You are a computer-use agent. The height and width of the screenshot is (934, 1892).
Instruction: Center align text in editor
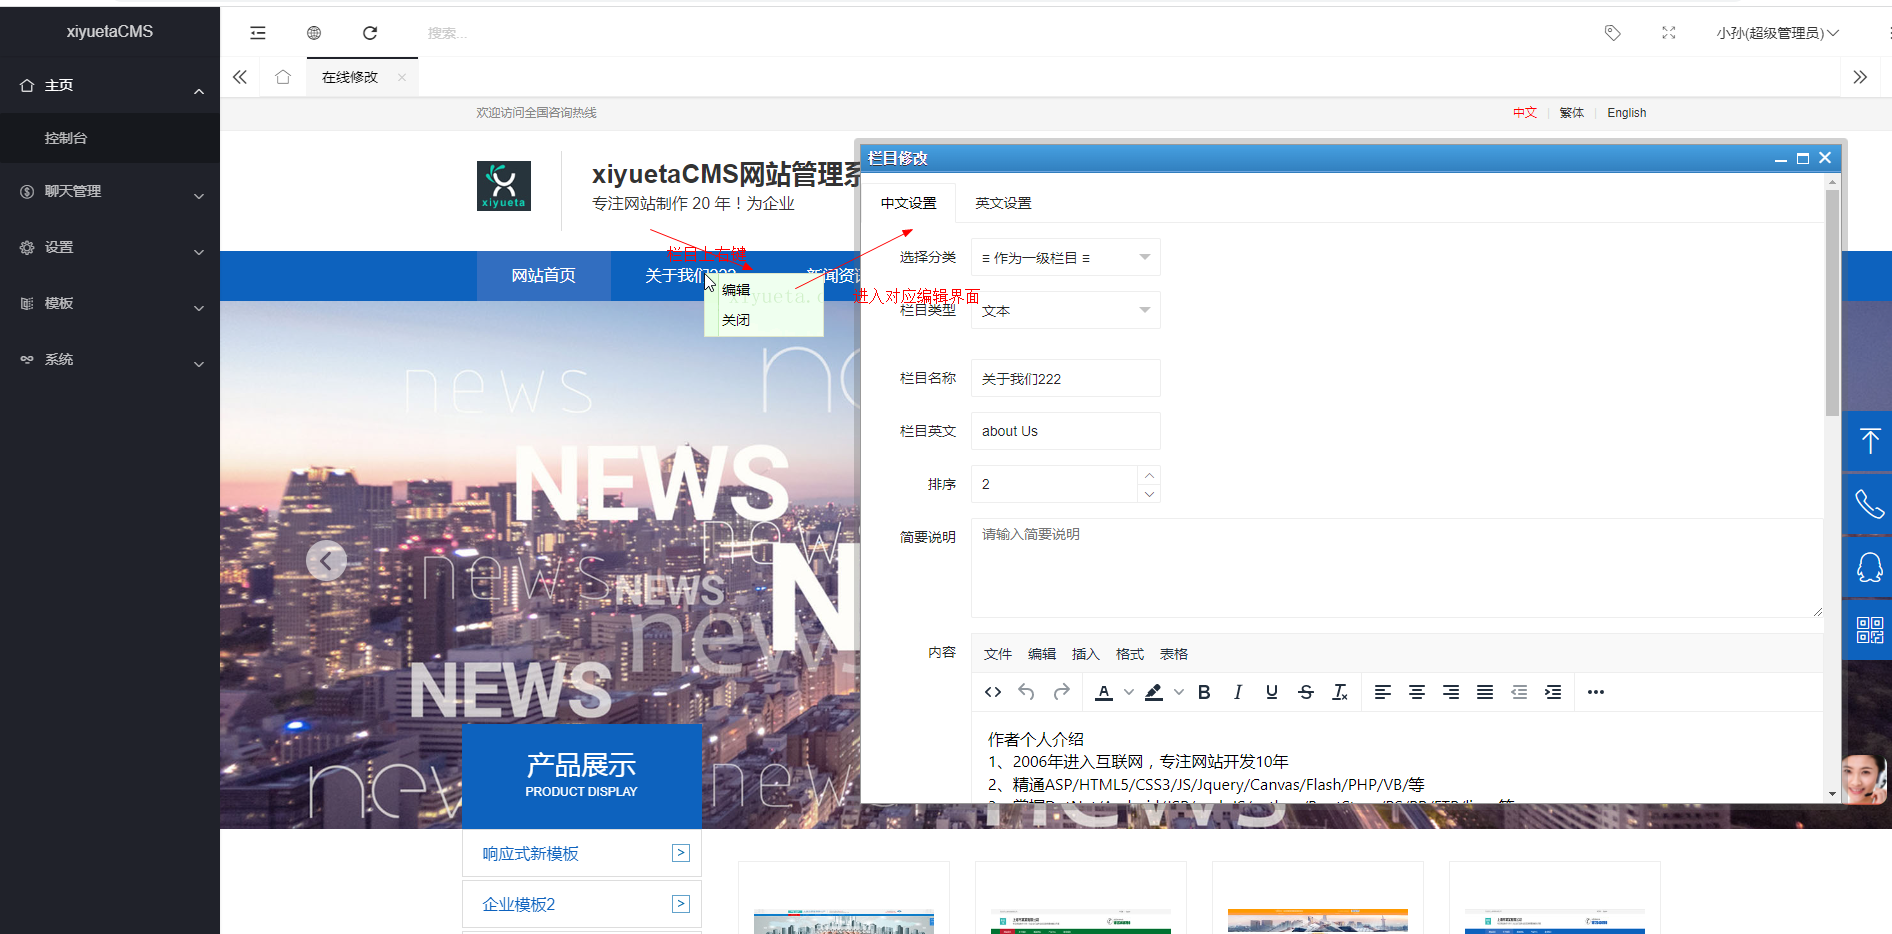point(1417,692)
